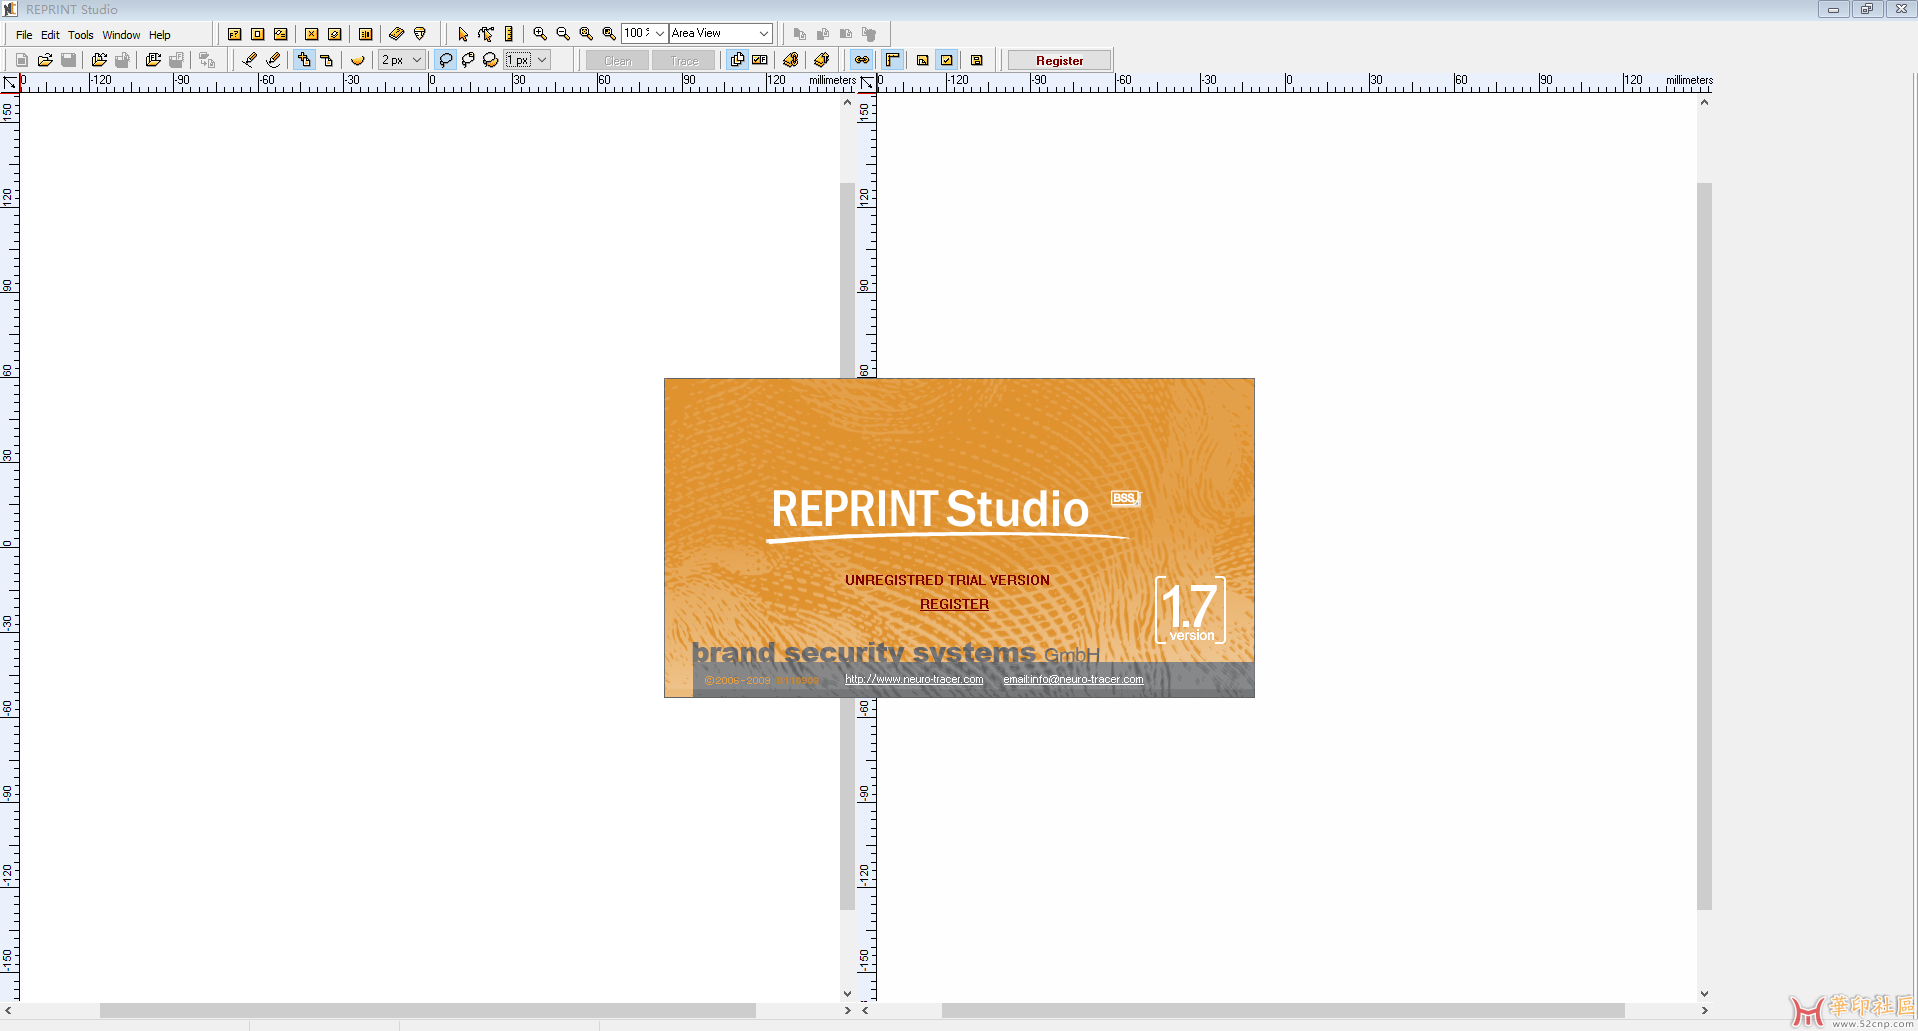Select the pencil draw tool
Viewport: 1918px width, 1031px height.
pos(250,60)
